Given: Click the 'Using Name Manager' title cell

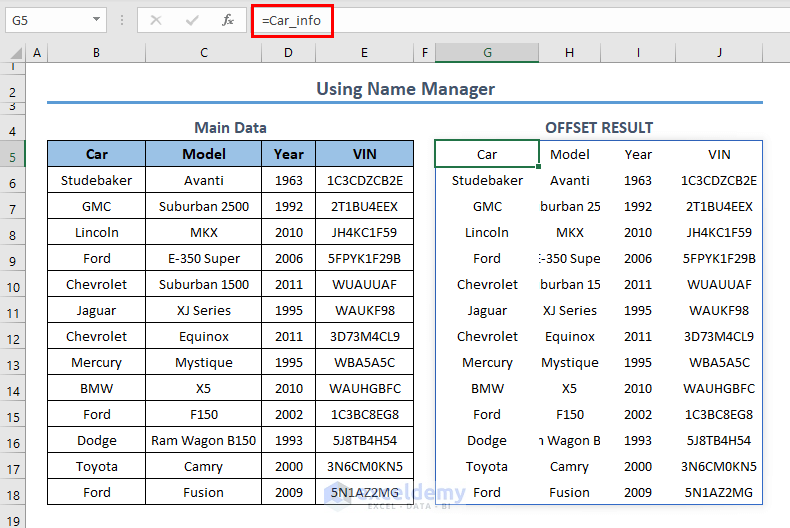Looking at the screenshot, I should point(405,89).
